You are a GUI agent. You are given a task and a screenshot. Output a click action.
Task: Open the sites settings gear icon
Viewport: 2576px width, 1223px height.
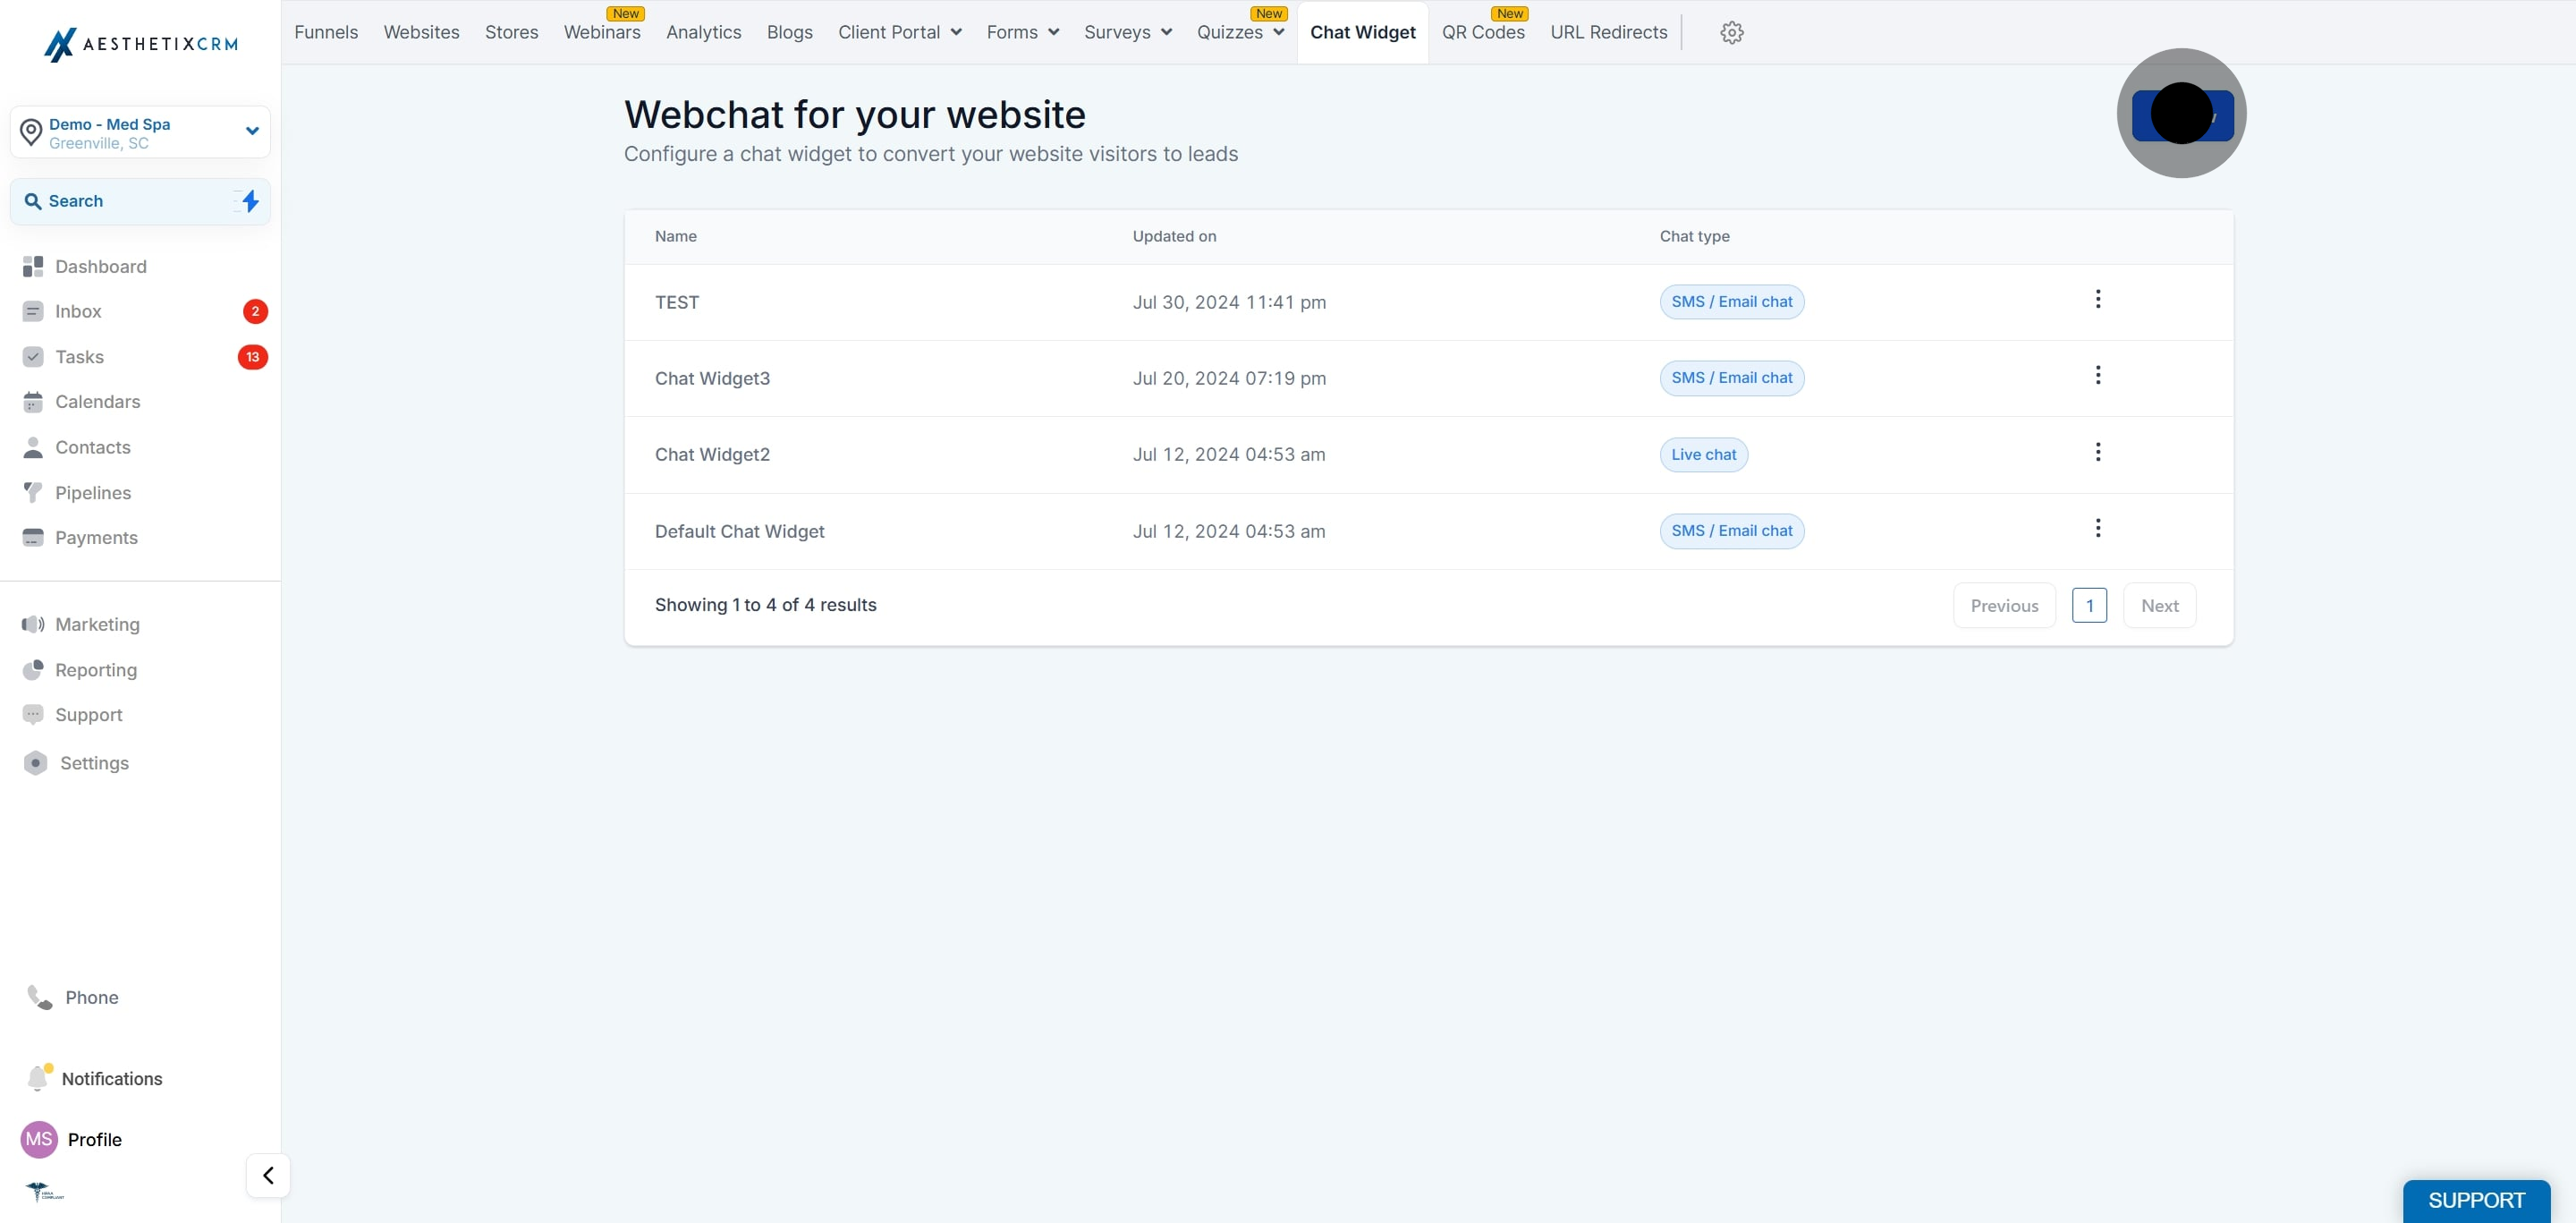click(1731, 33)
